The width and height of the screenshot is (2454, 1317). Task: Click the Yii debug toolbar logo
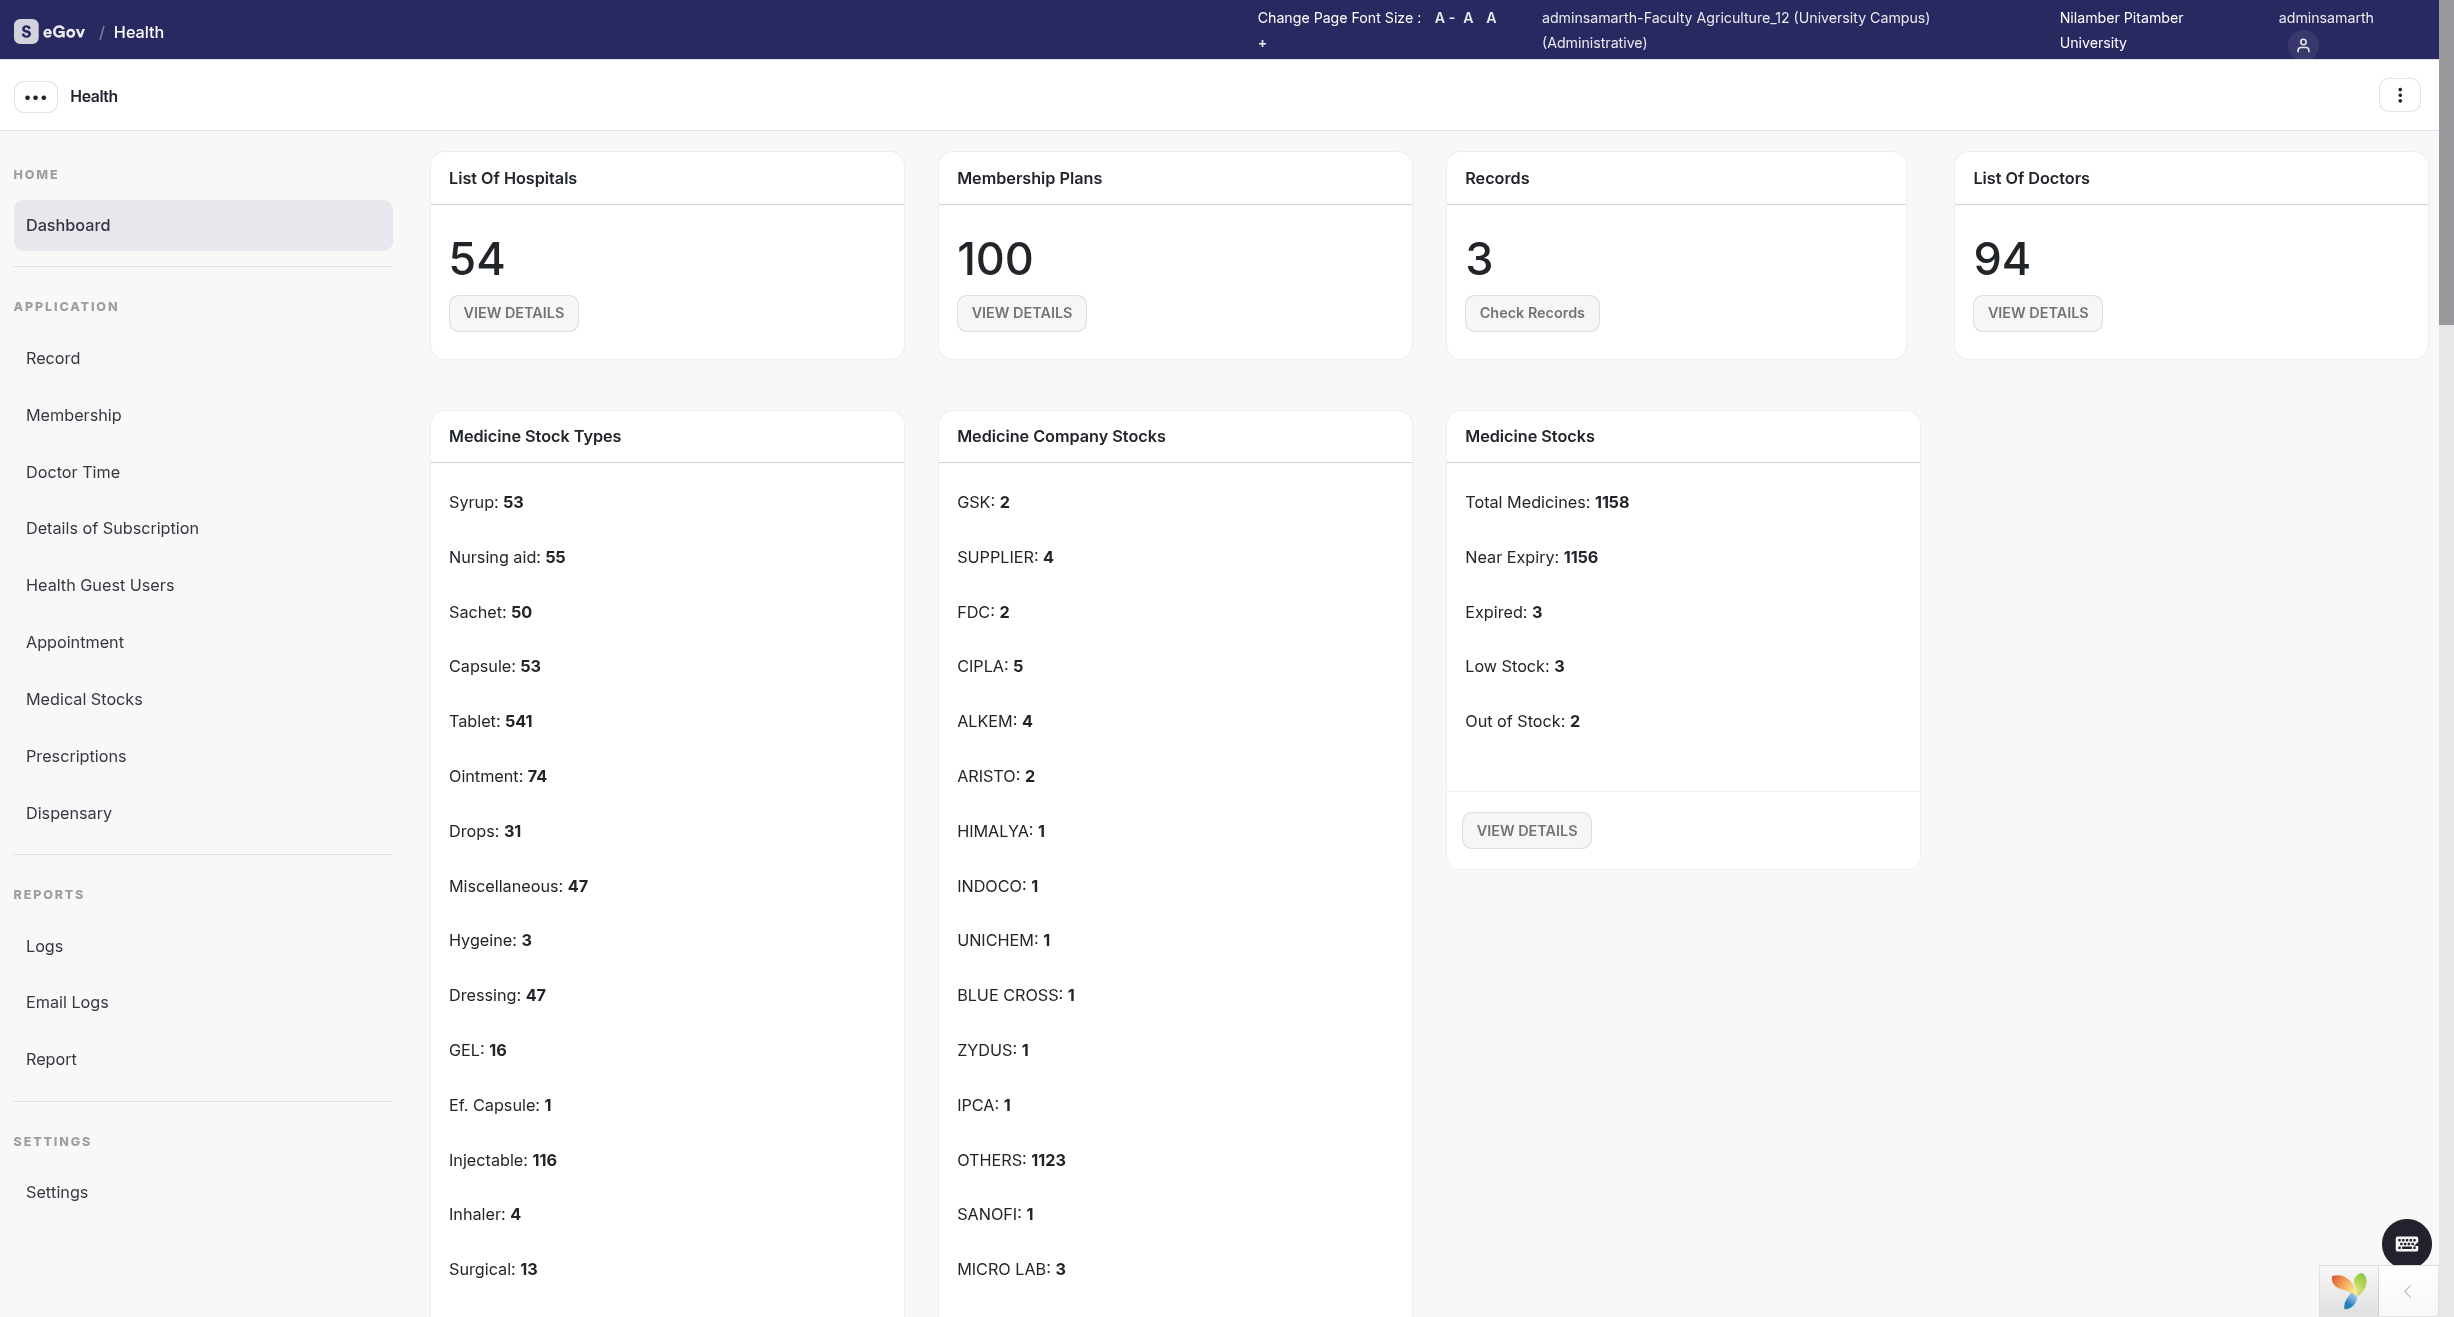coord(2348,1291)
